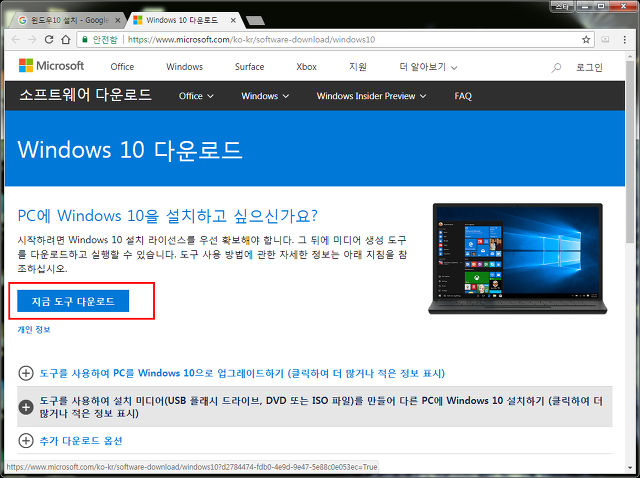Expand the Windows dropdown in the dark bar
Image resolution: width=640 pixels, height=478 pixels.
265,96
